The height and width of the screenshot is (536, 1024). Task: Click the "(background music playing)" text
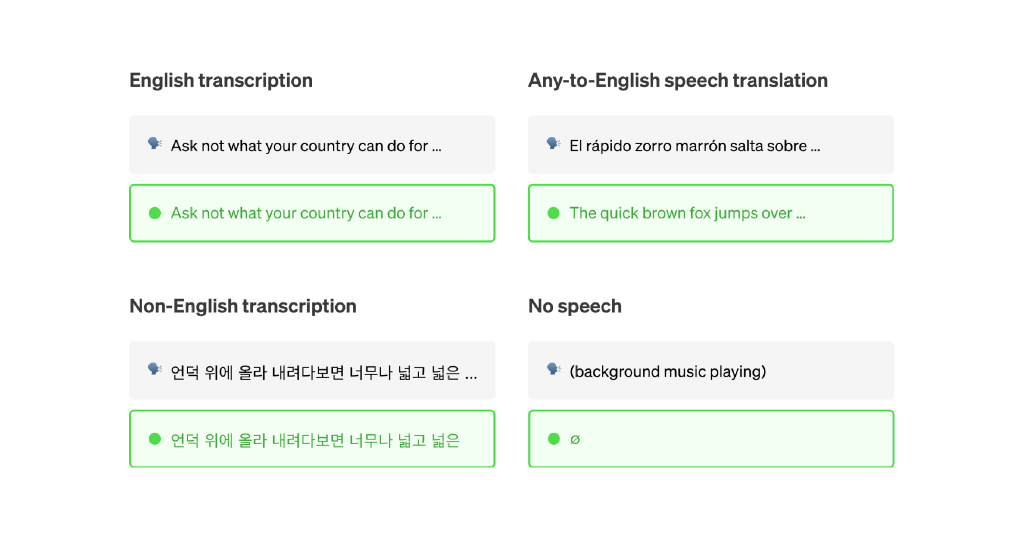pyautogui.click(x=668, y=372)
